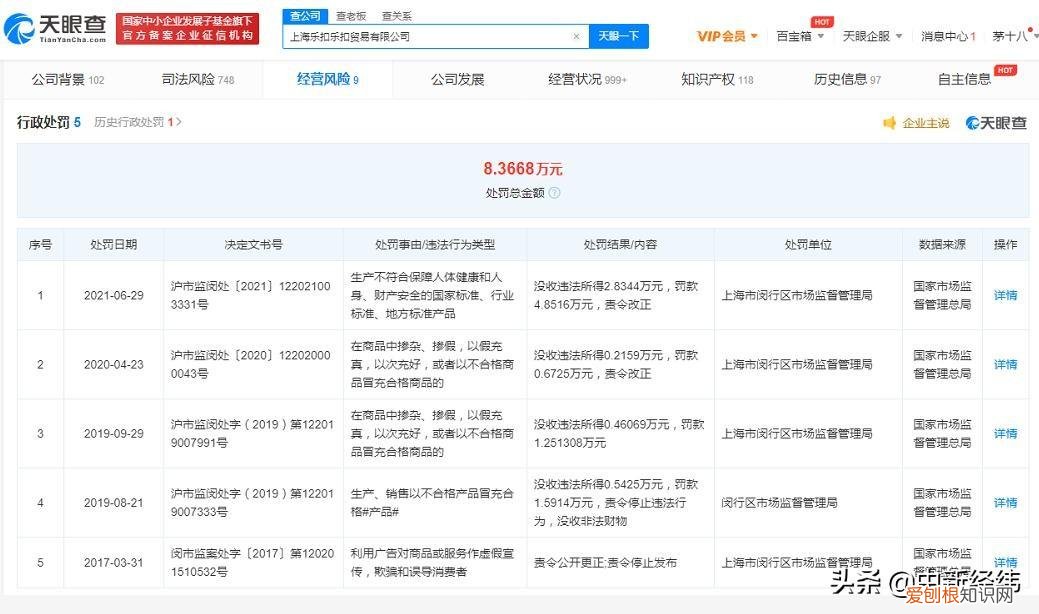This screenshot has height=614, width=1039.
Task: Open the 公司背景 tab
Action: pyautogui.click(x=68, y=79)
